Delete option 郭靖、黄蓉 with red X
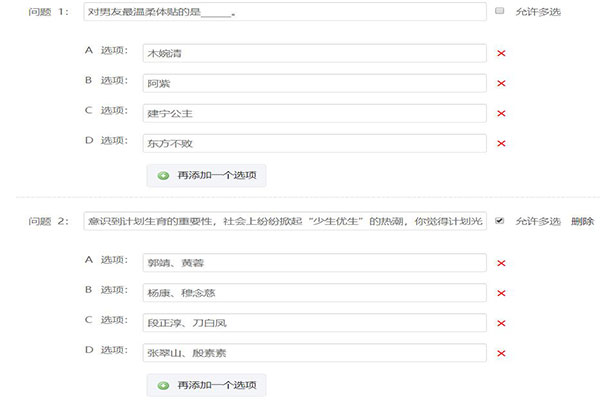600x400 pixels. 501,263
